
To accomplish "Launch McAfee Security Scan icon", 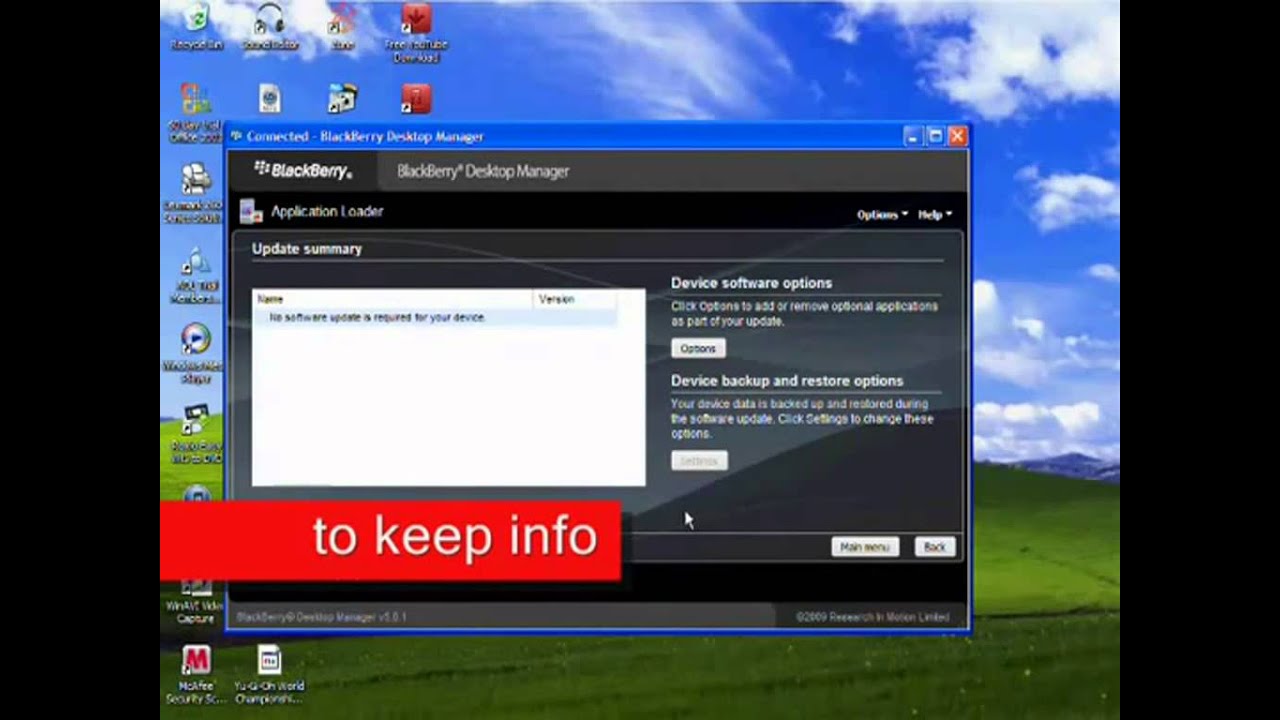I will (x=196, y=675).
